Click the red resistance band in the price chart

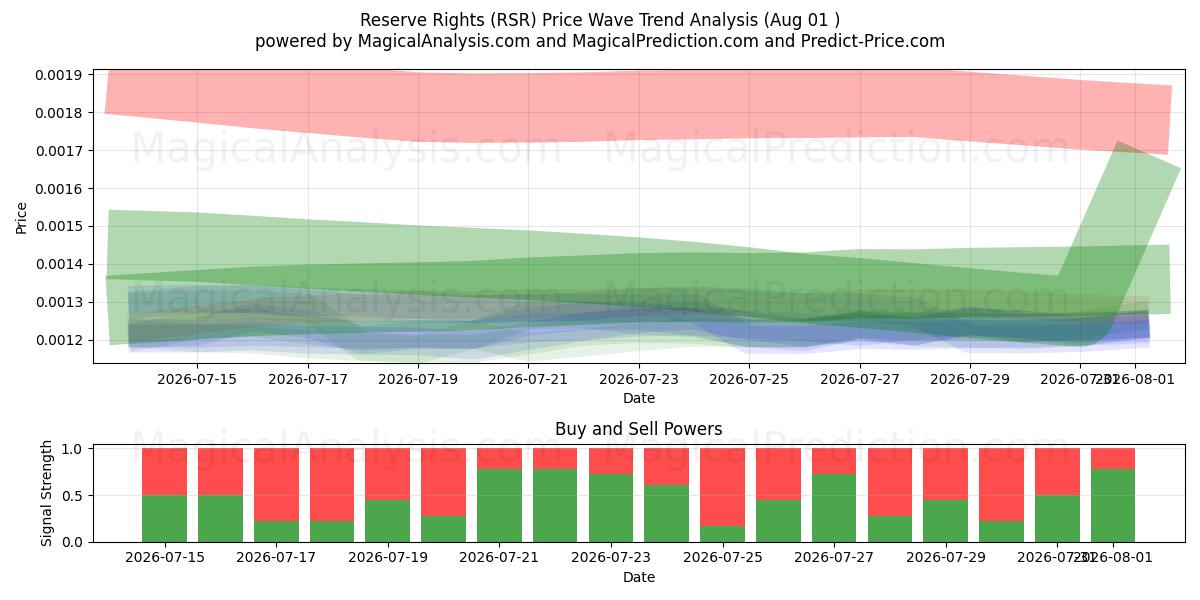click(640, 105)
